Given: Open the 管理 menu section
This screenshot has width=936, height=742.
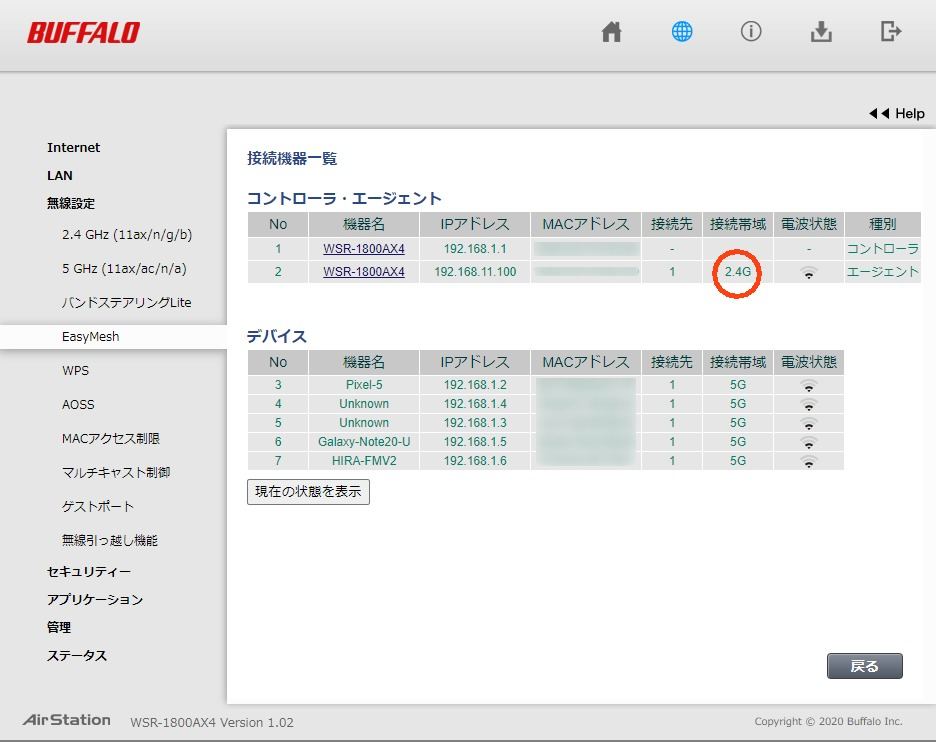Looking at the screenshot, I should pos(58,628).
